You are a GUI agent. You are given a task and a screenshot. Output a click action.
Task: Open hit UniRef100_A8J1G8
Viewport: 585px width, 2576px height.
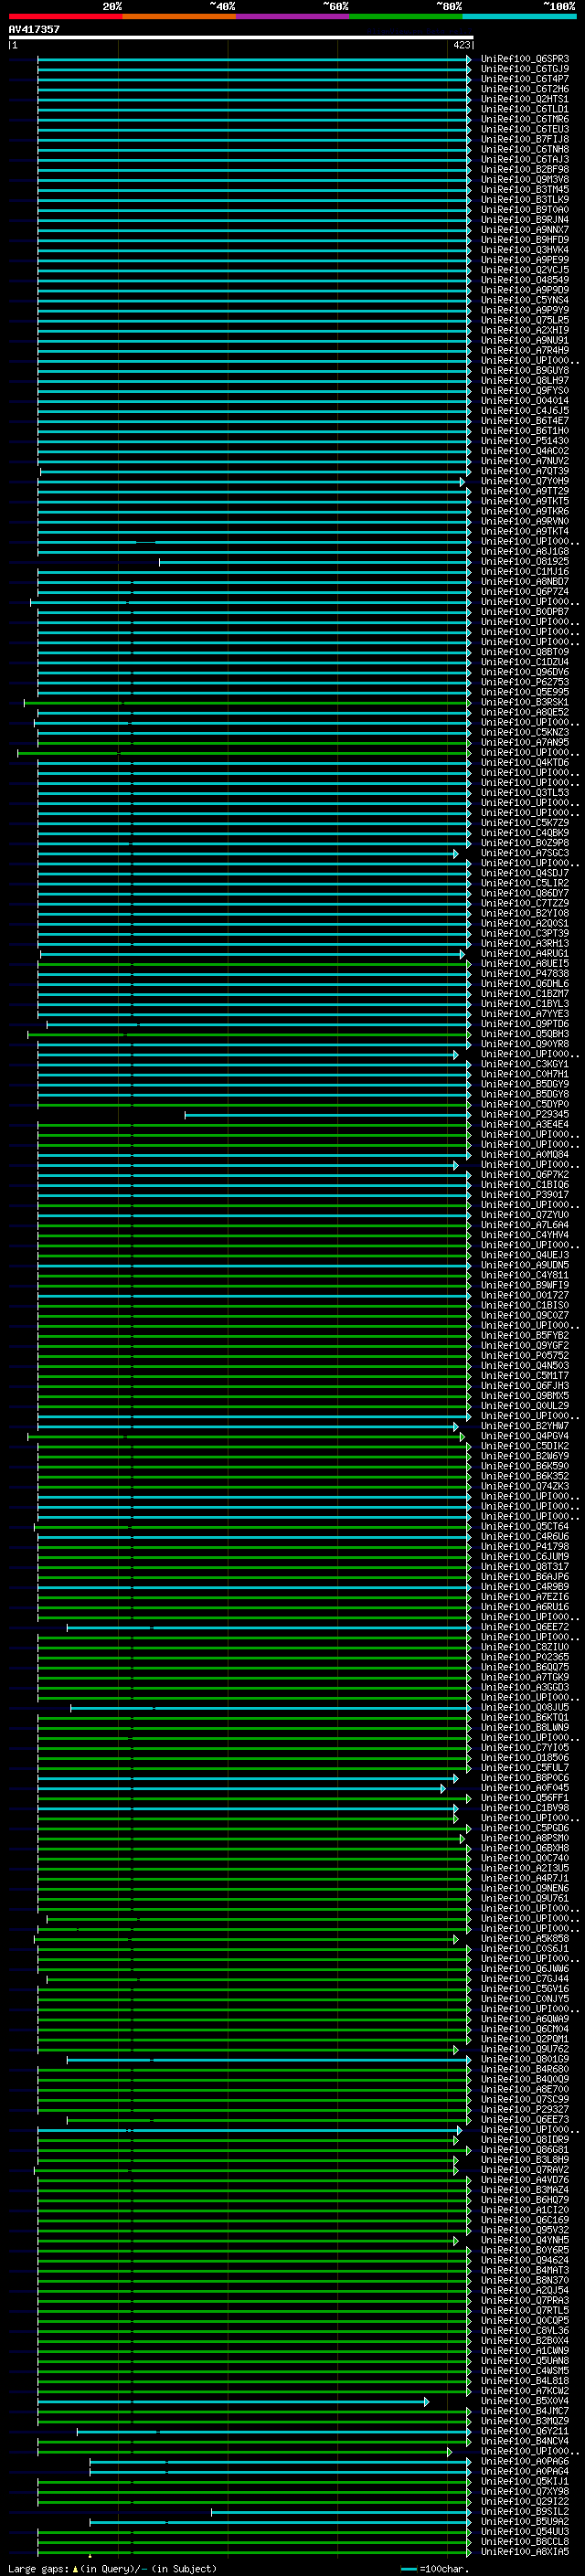pos(524,551)
